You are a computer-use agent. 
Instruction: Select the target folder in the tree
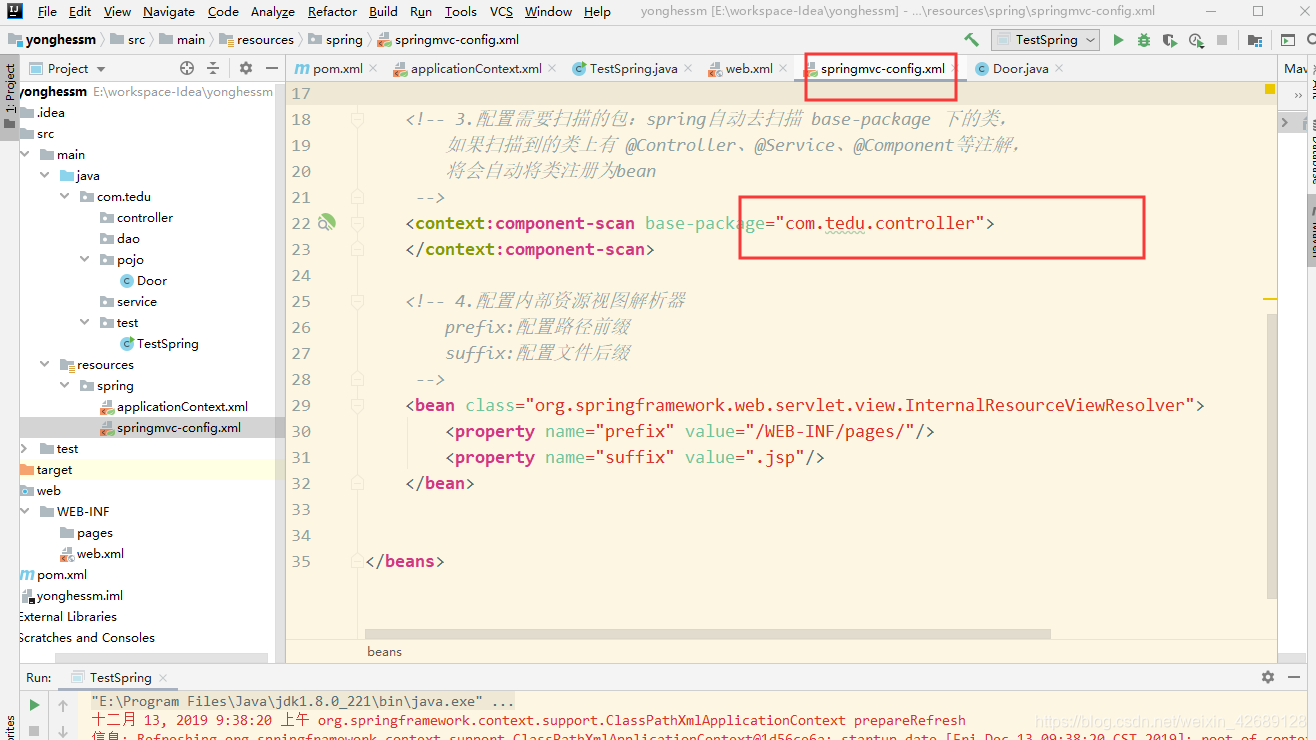(47, 470)
